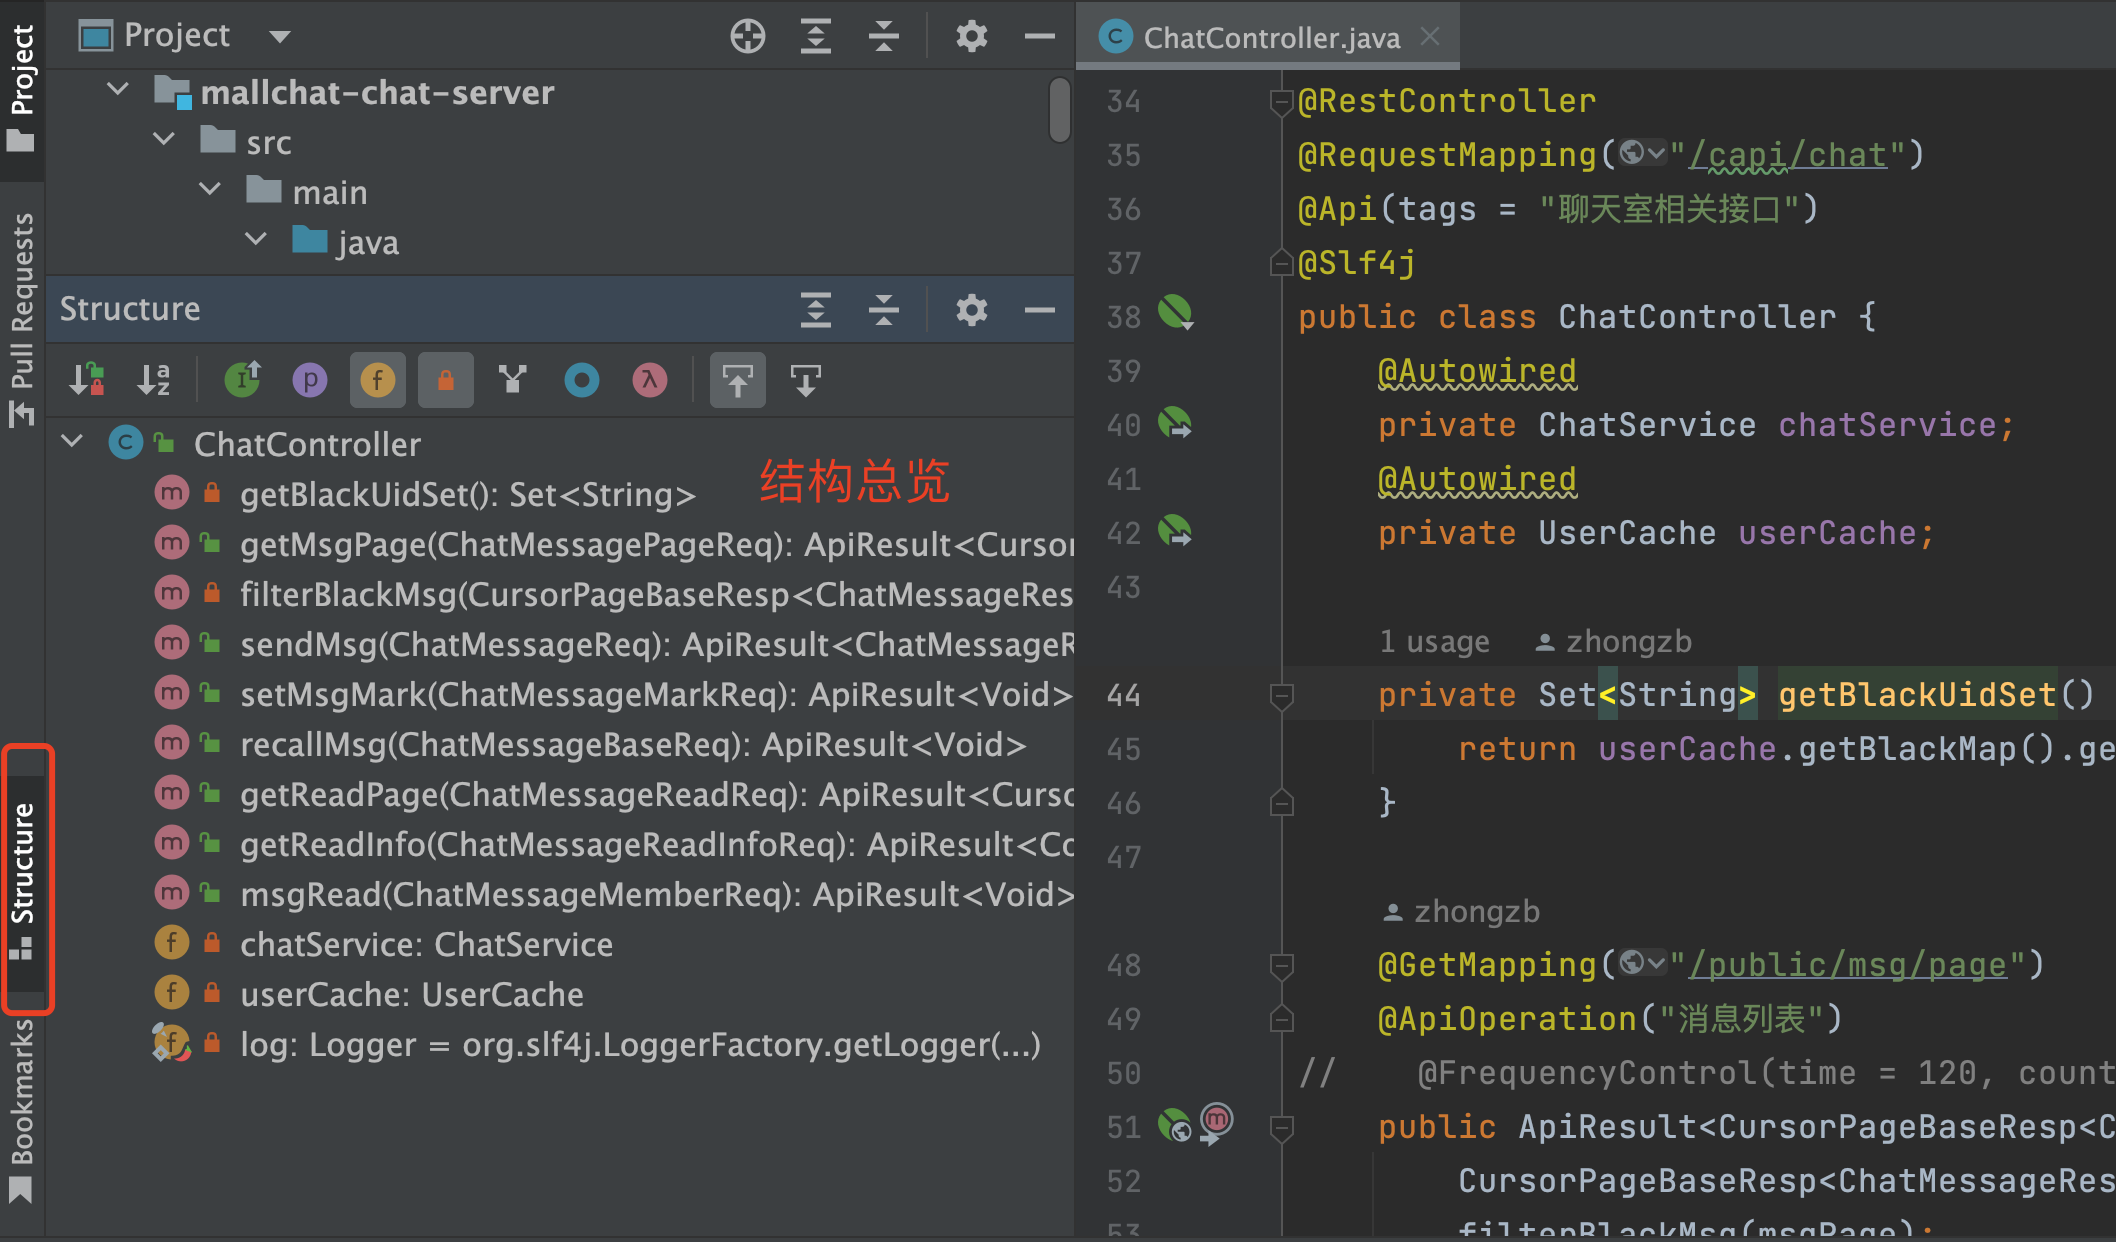This screenshot has width=2116, height=1242.
Task: Open the /capi/chat request mapping link
Action: pyautogui.click(x=1788, y=155)
